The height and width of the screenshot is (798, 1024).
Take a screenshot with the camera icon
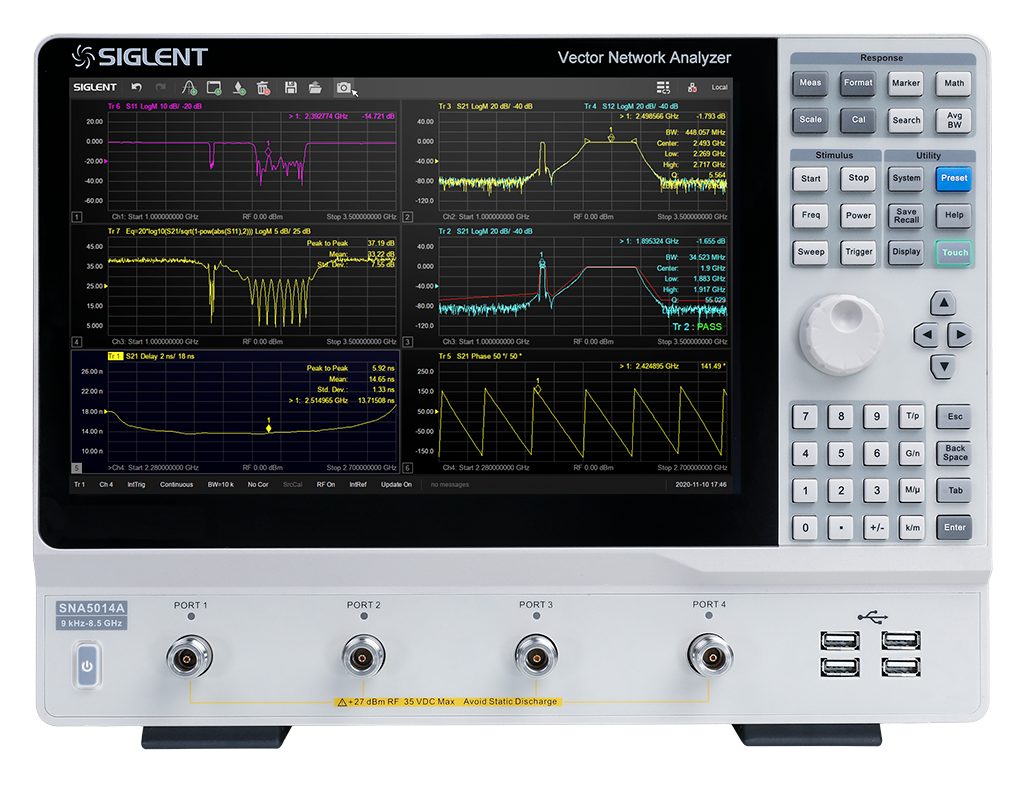(344, 88)
